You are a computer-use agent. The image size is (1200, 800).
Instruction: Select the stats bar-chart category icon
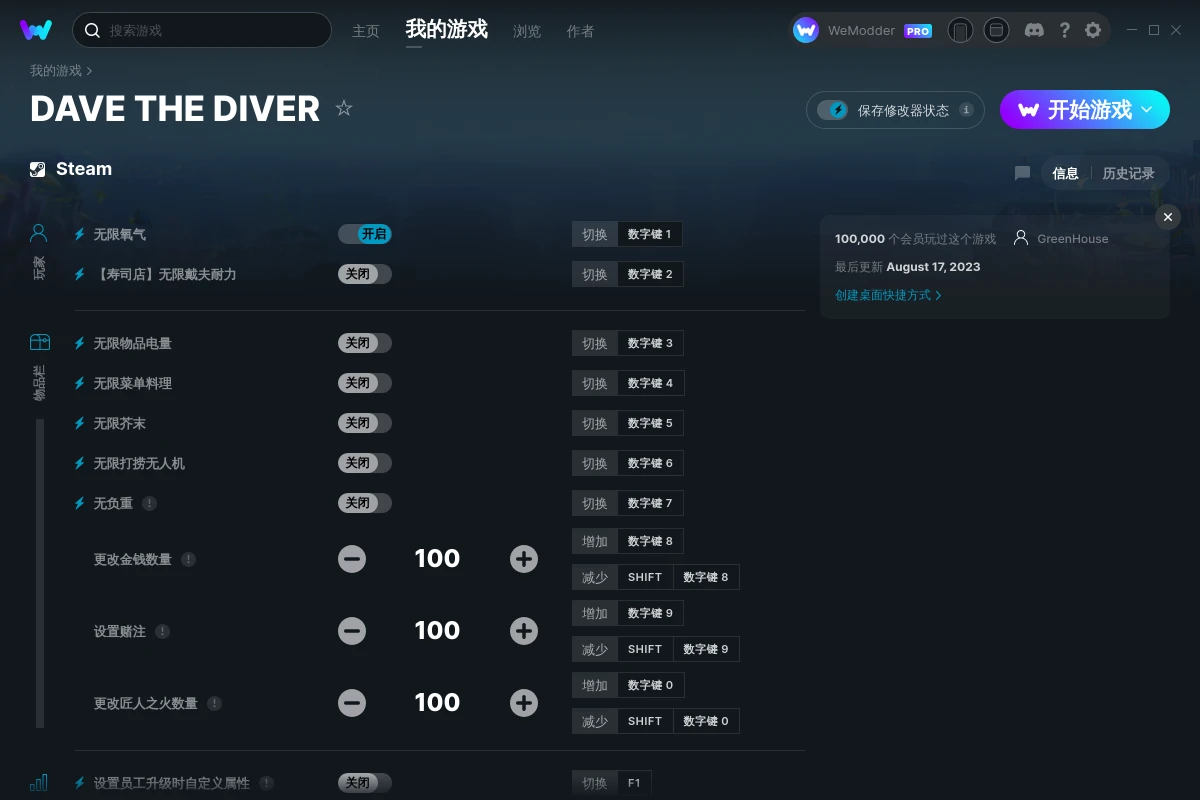pos(39,782)
